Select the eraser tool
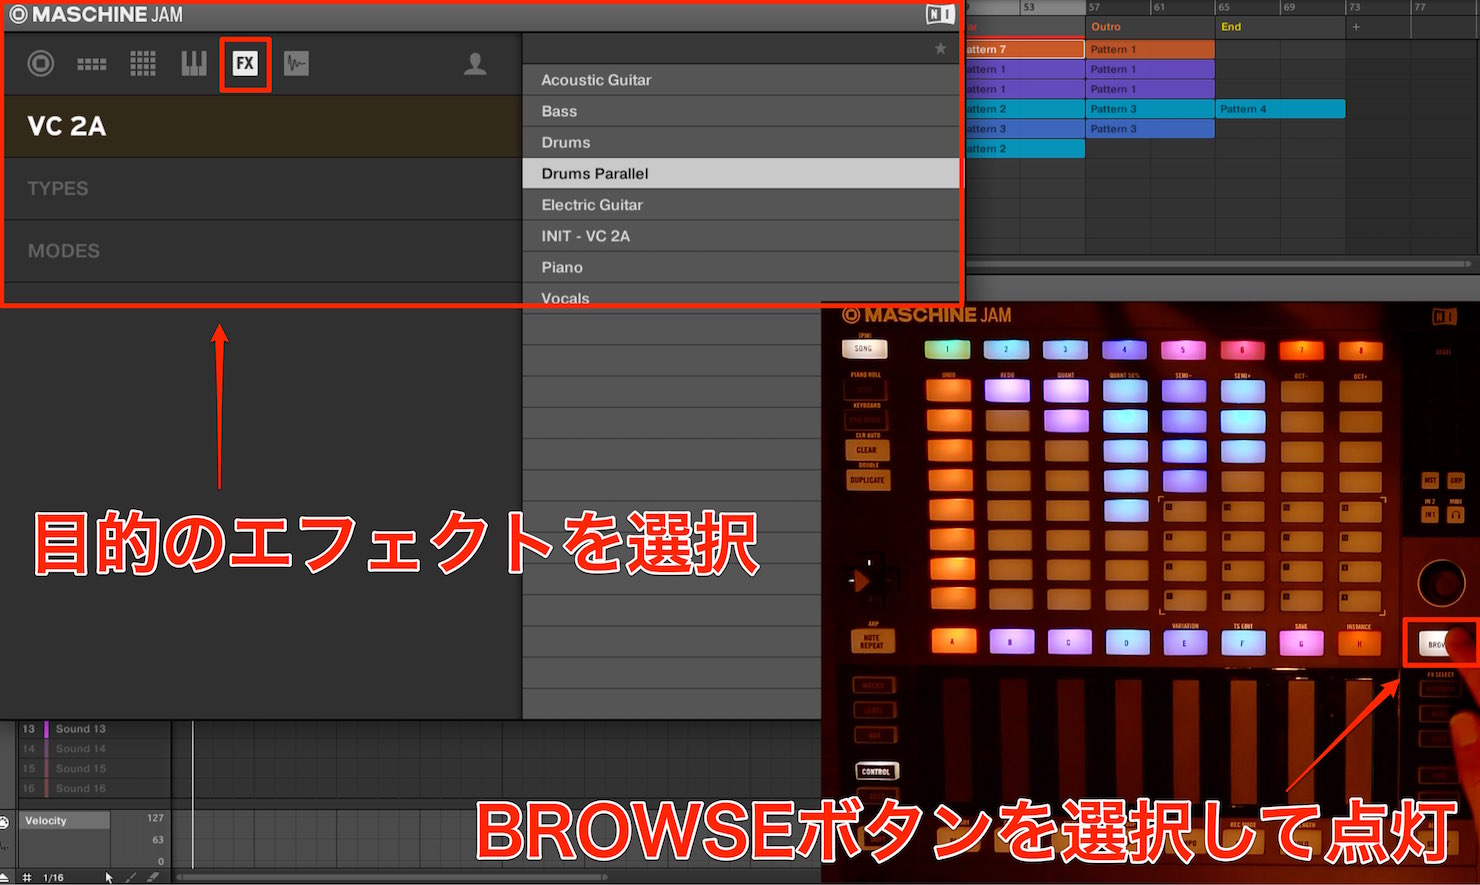The image size is (1480, 885). 153,877
